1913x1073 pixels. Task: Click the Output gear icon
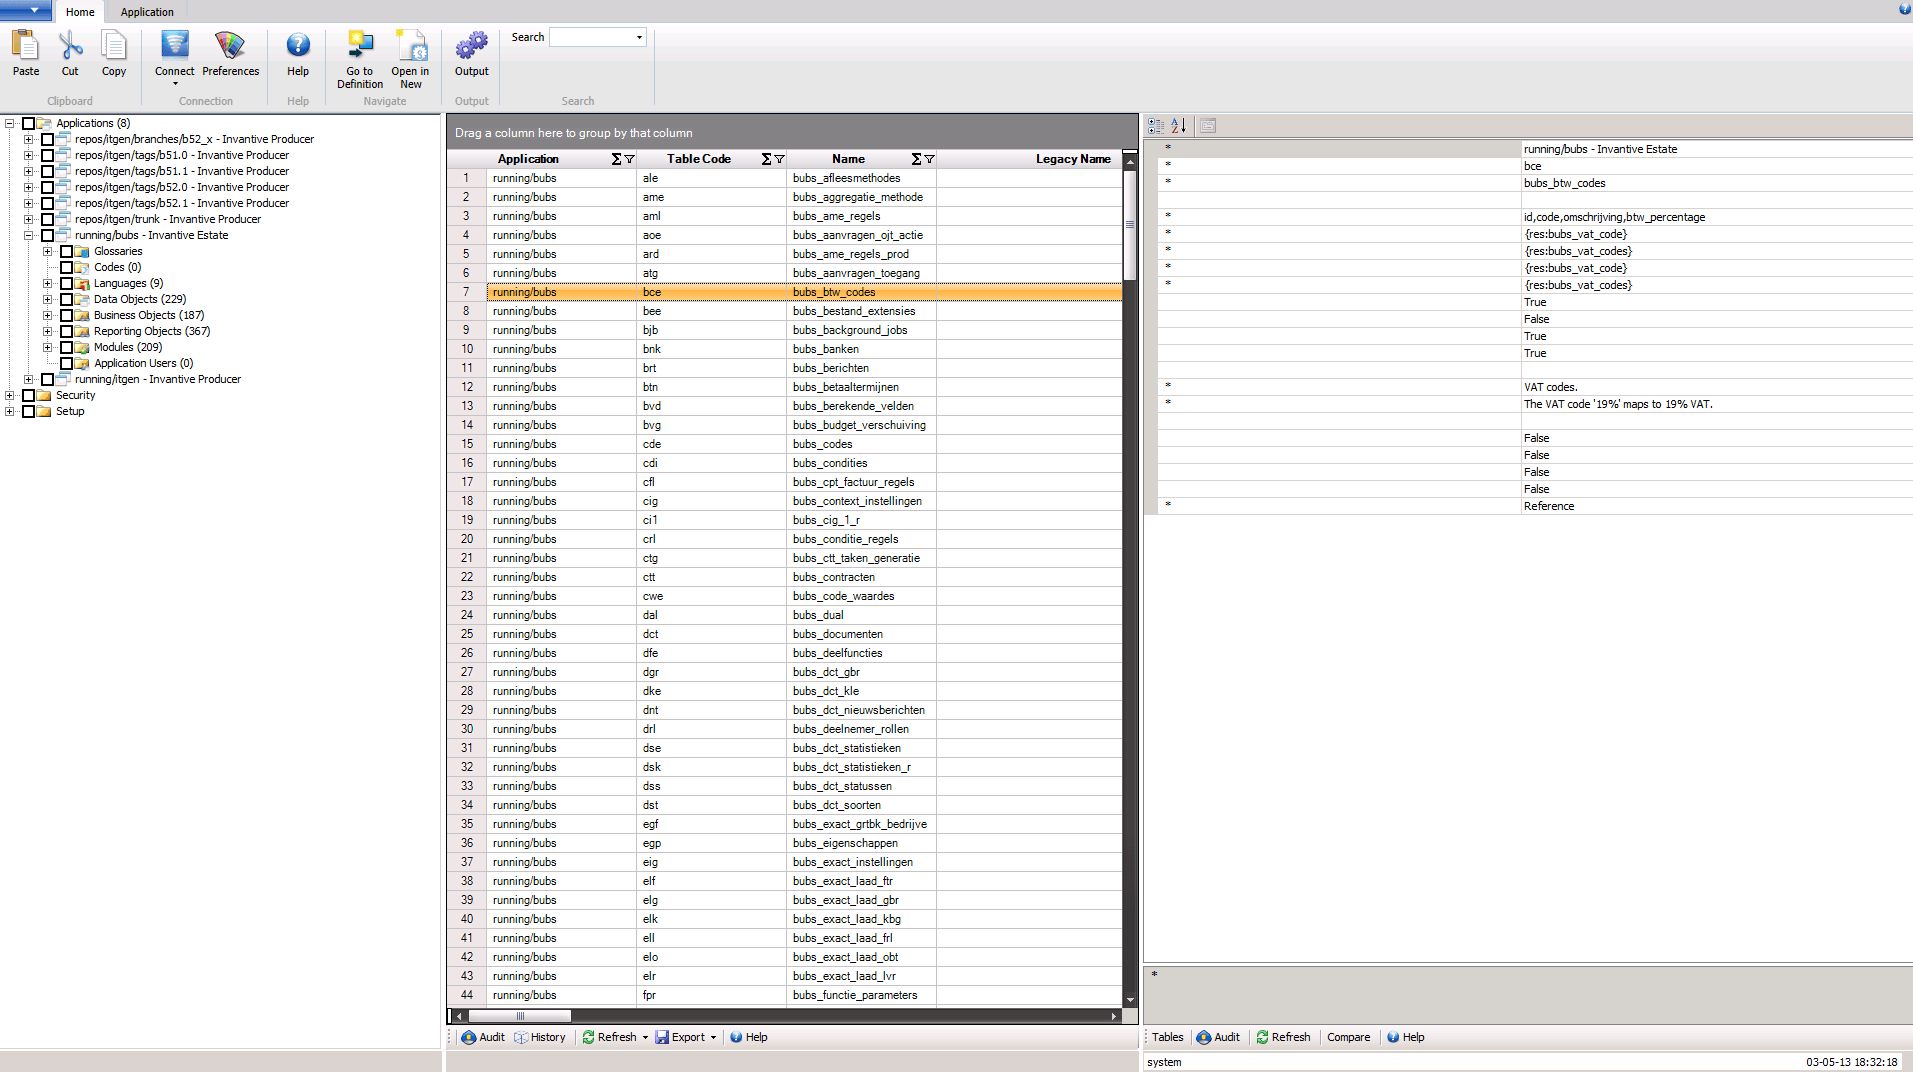471,47
